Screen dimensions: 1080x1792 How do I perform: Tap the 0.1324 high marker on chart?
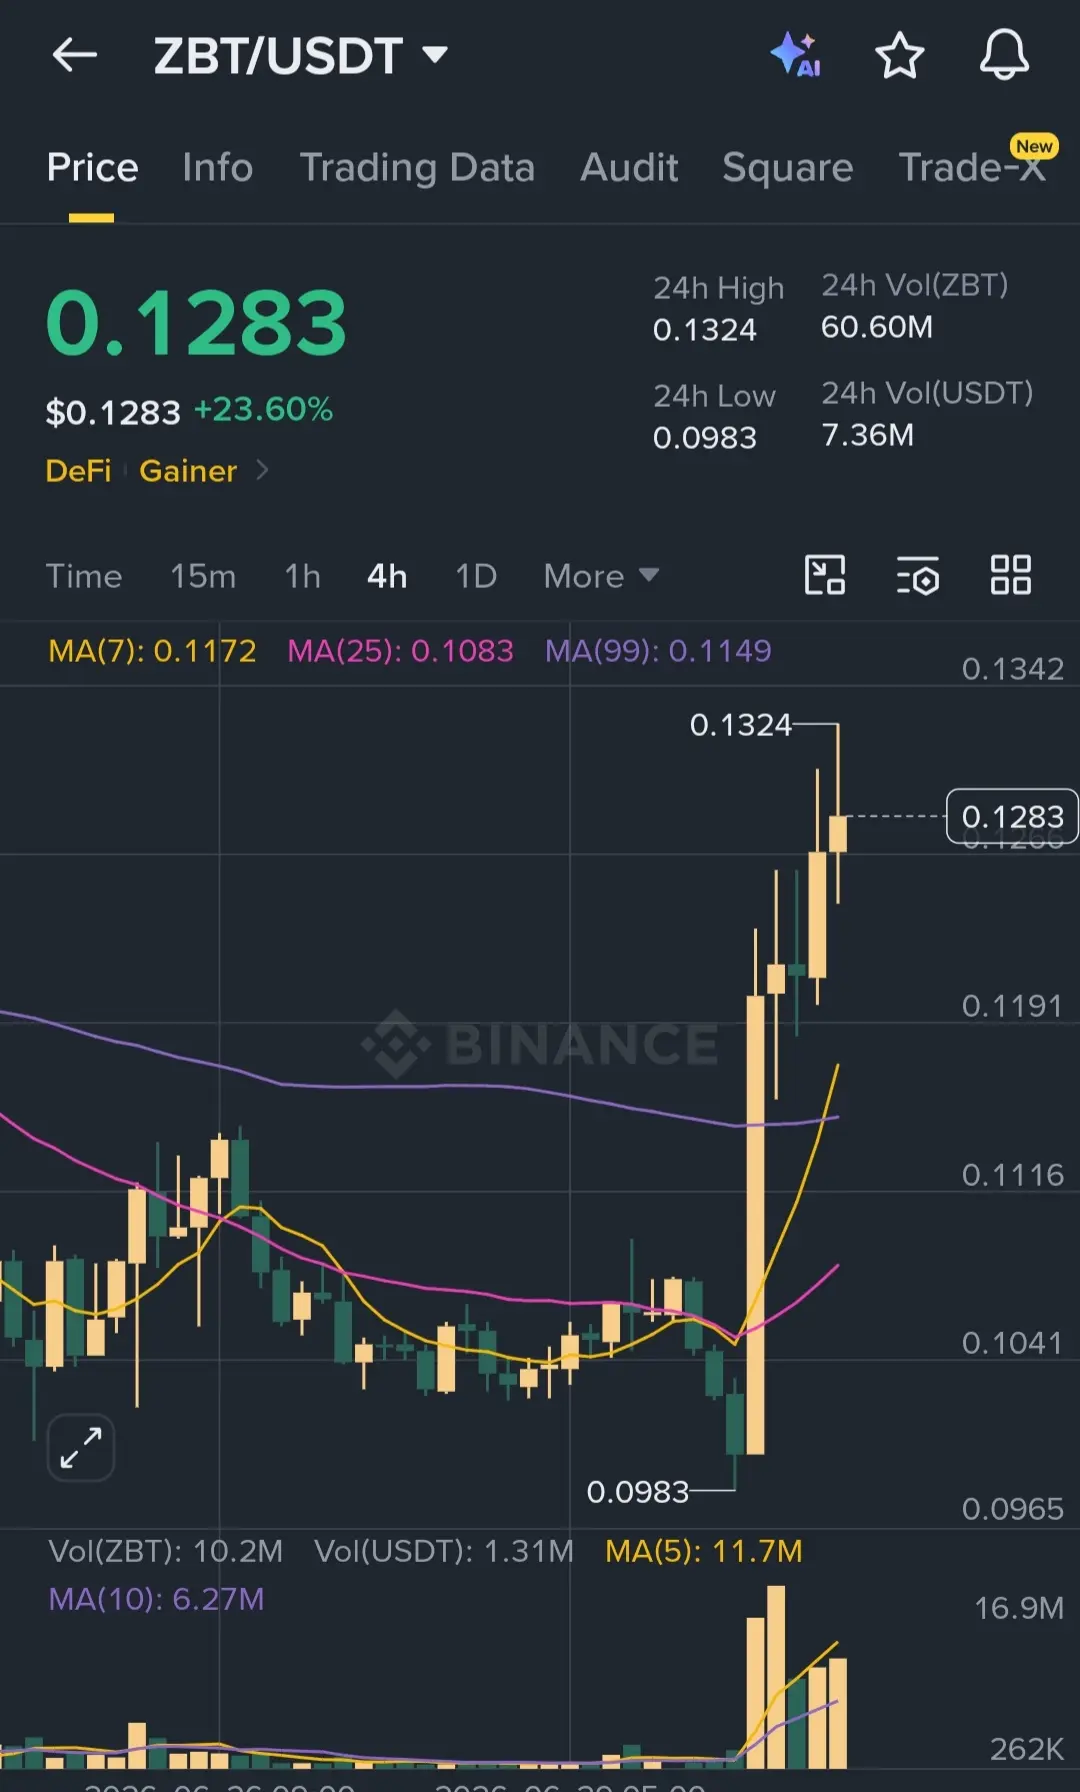click(740, 724)
